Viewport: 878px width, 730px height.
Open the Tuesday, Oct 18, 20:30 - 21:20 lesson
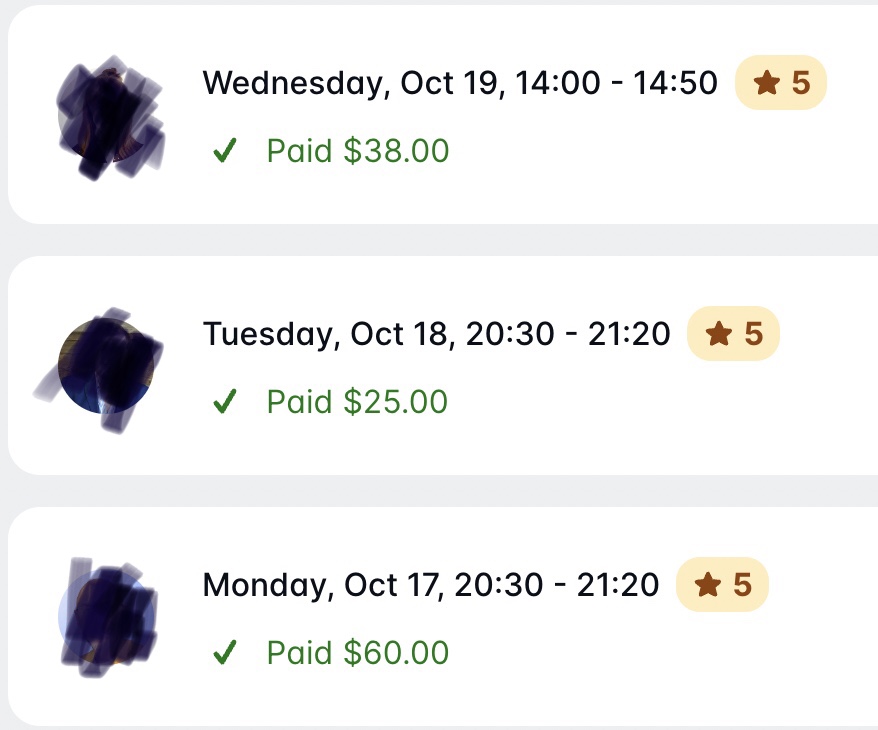[436, 334]
